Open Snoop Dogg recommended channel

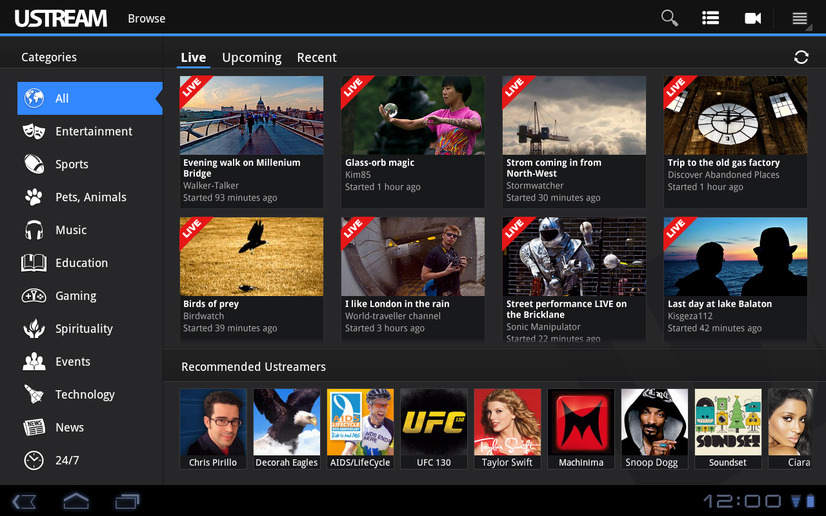[654, 429]
